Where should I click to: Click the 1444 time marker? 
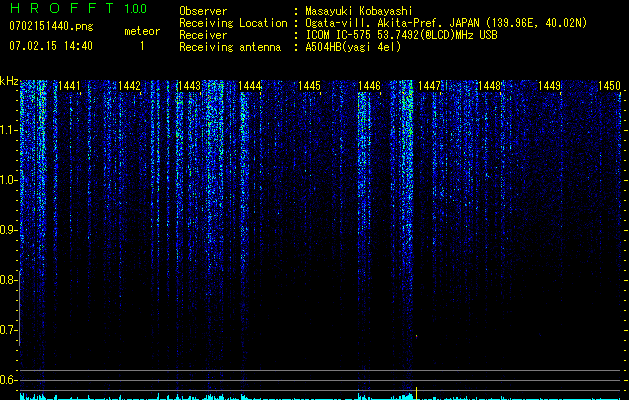point(250,86)
